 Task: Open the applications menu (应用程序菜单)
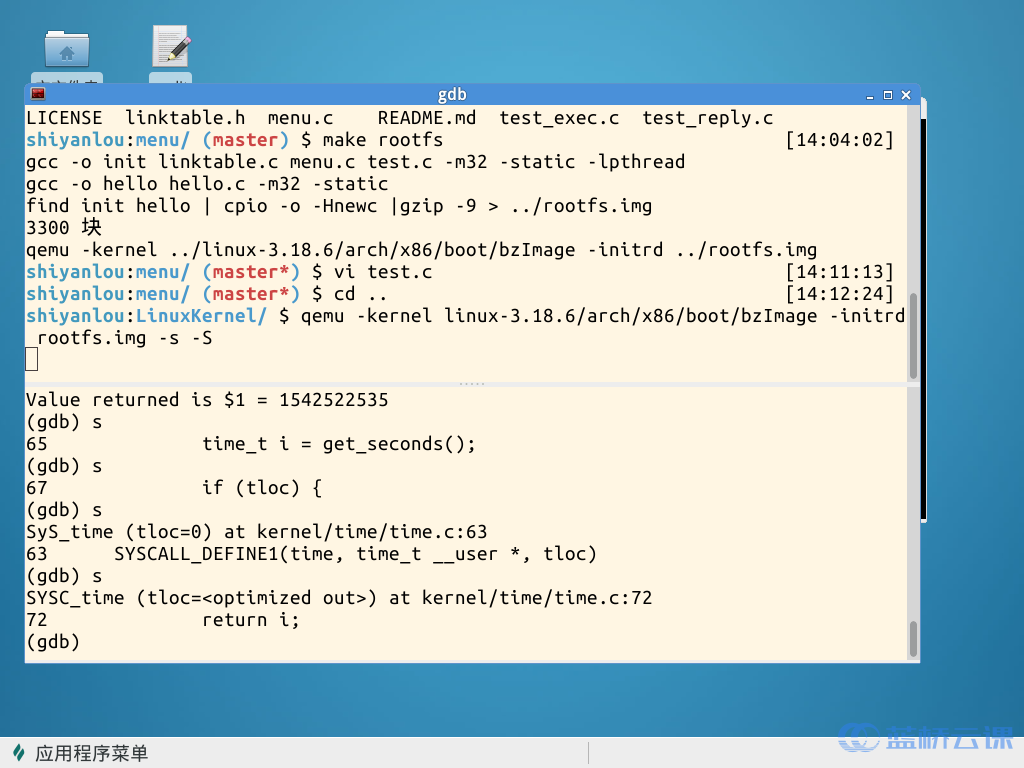[x=91, y=753]
